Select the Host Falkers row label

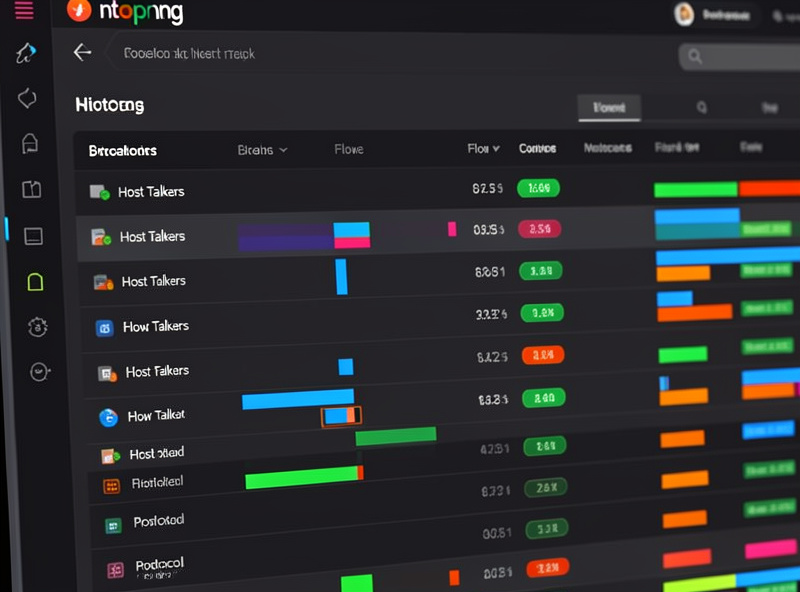click(157, 371)
